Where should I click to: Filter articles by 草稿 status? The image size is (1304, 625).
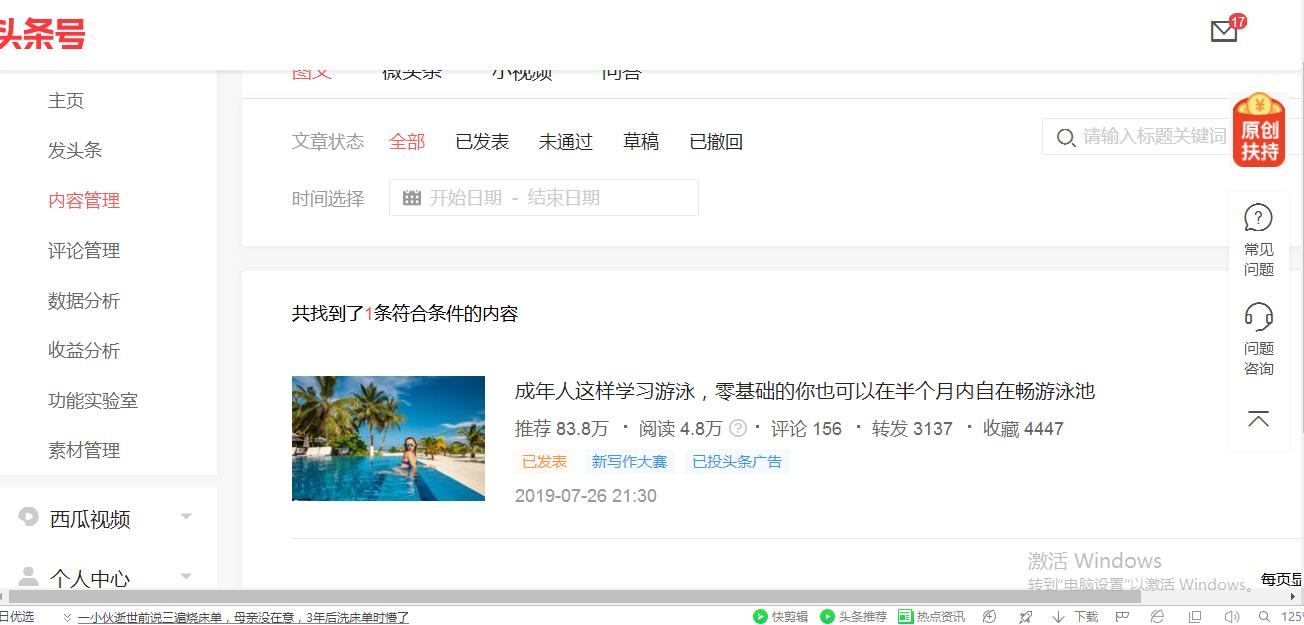[x=641, y=142]
